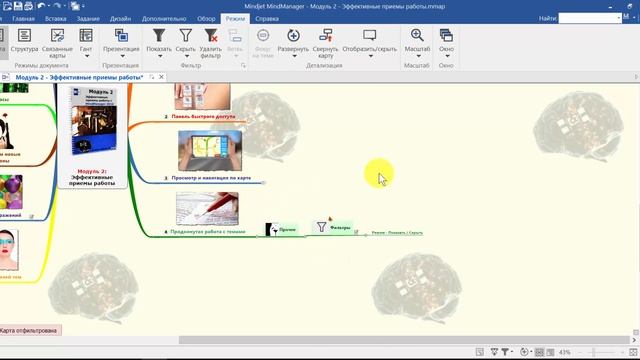The height and width of the screenshot is (360, 640).
Task: Expand the Презентация dropdown arrow
Action: (122, 56)
